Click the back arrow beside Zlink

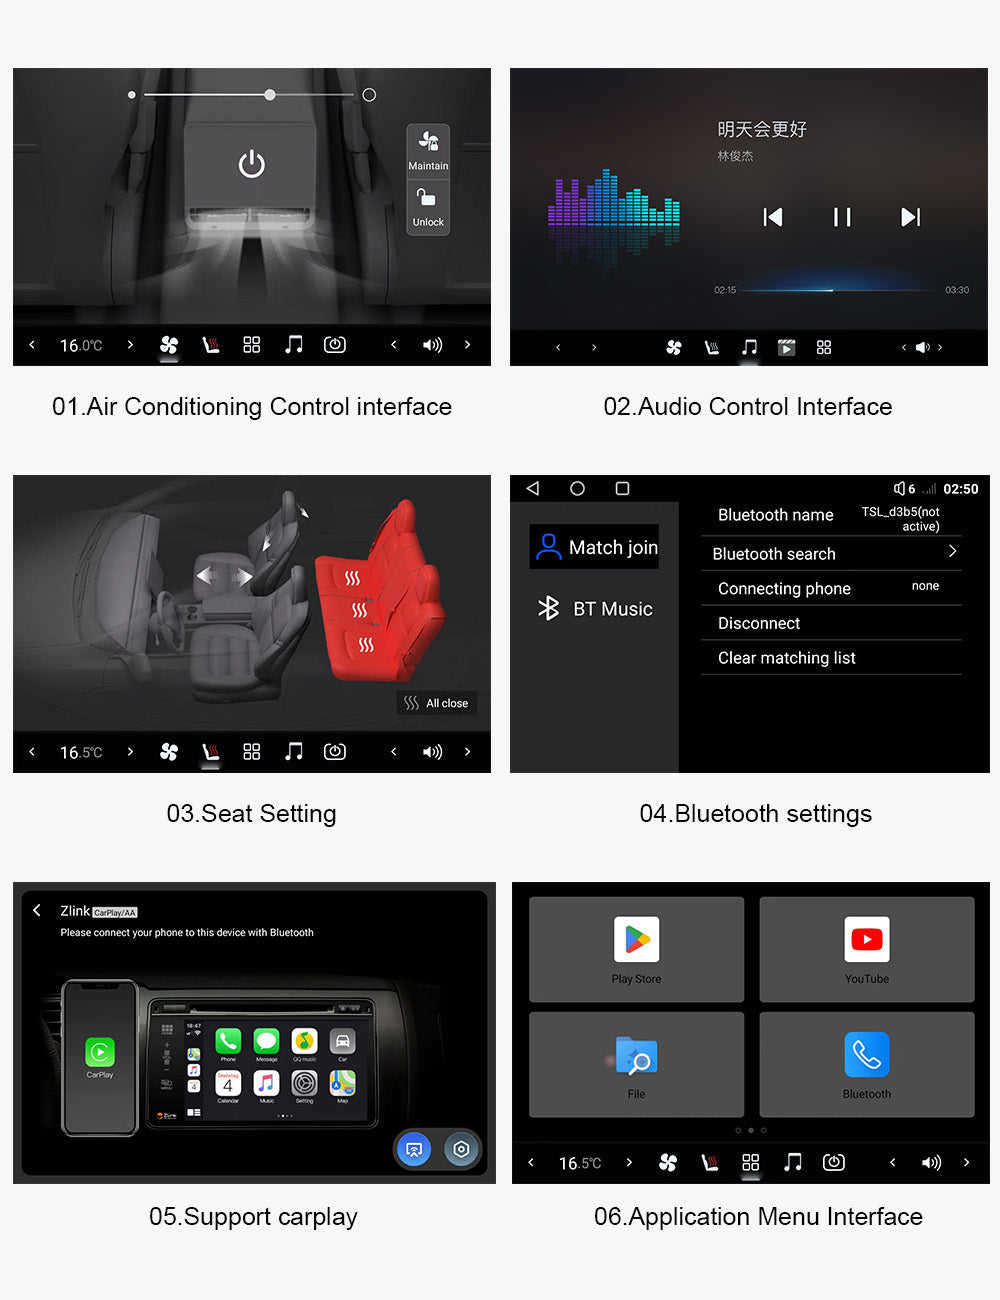click(x=37, y=910)
